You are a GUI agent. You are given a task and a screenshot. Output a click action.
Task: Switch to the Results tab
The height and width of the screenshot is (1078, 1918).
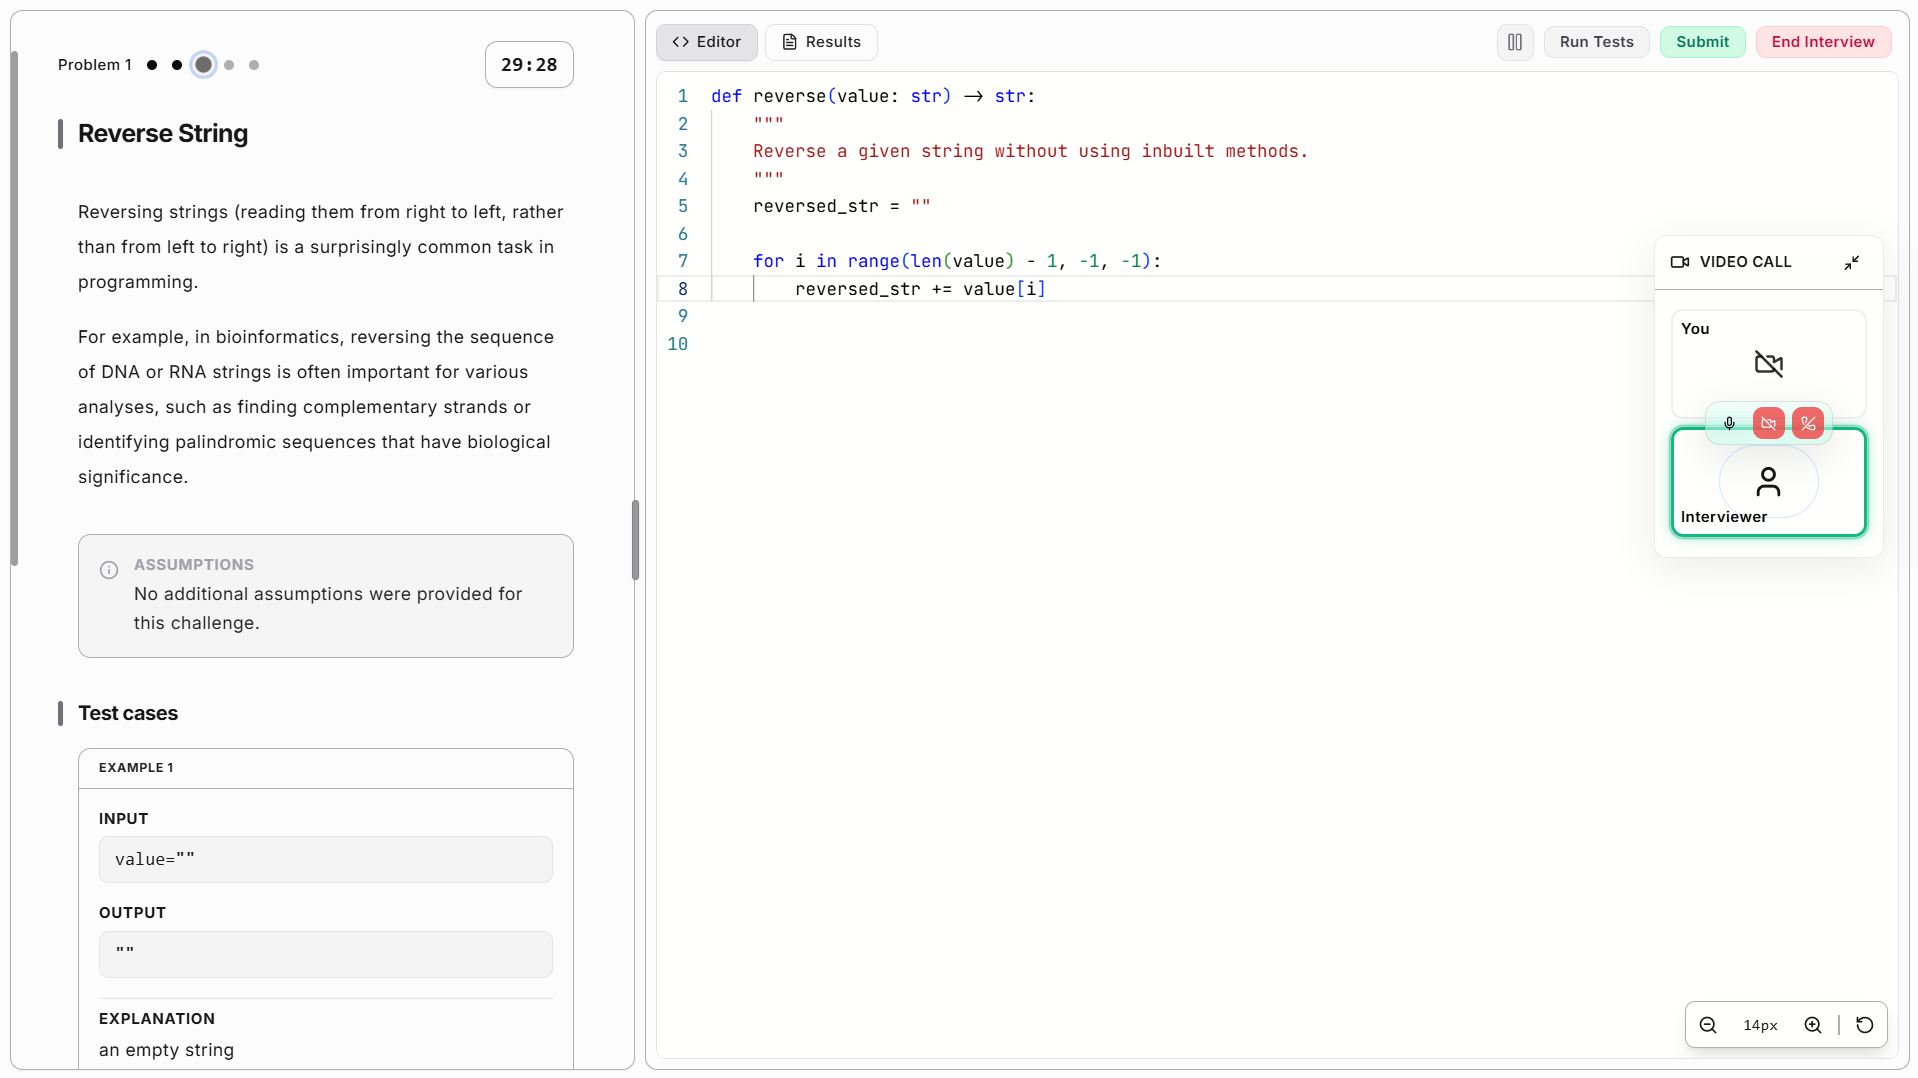821,42
